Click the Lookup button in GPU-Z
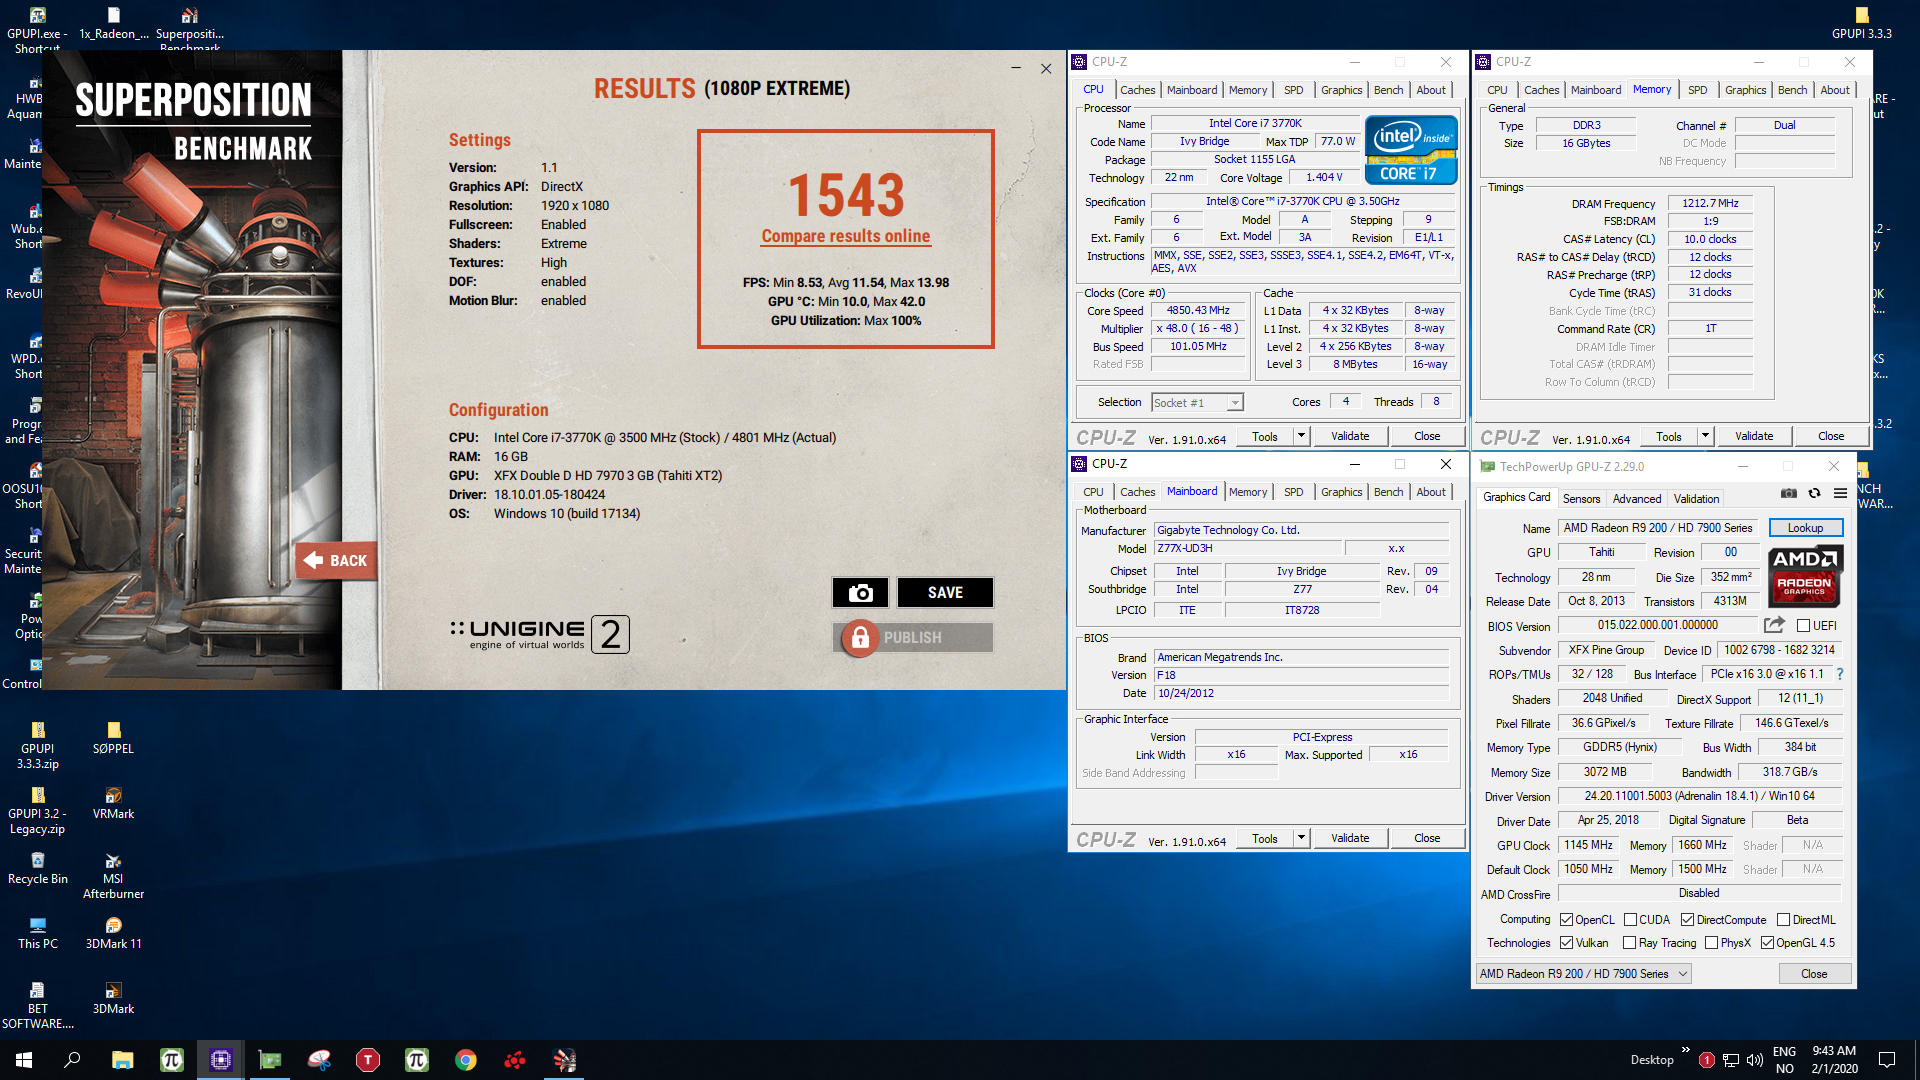The image size is (1920, 1080). (x=1806, y=528)
